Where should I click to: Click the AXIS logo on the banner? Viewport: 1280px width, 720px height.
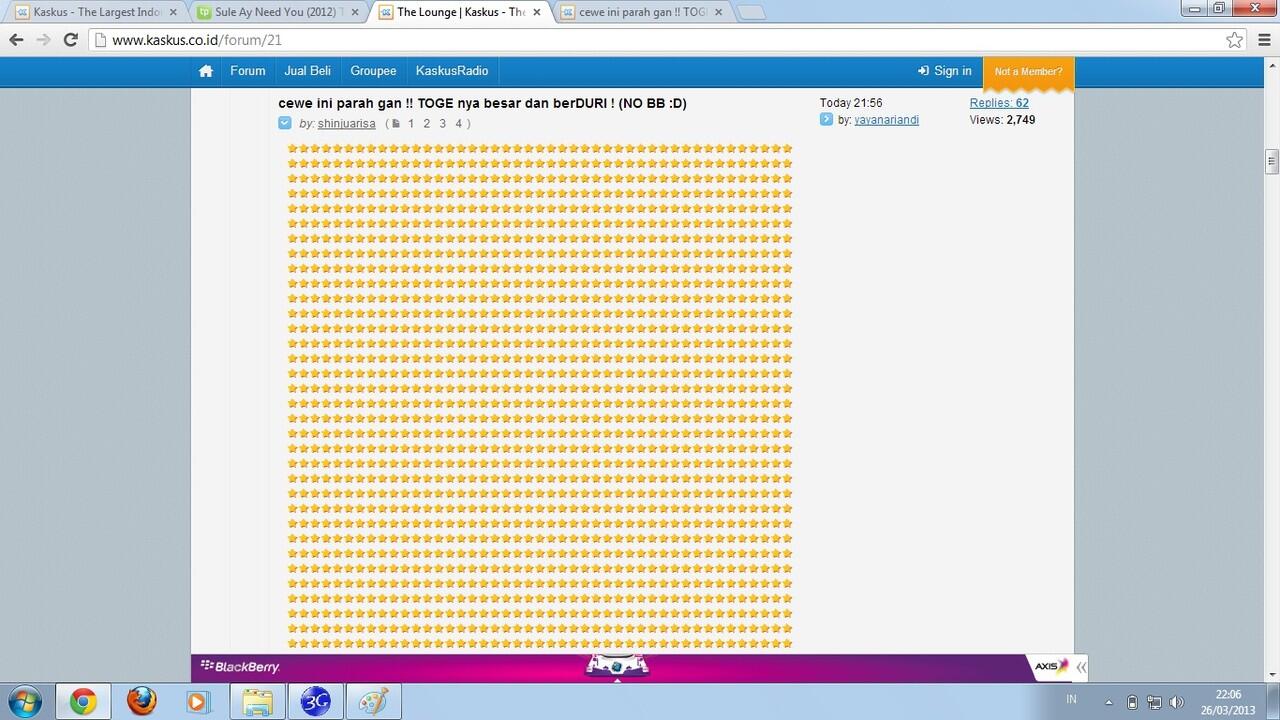point(1051,666)
